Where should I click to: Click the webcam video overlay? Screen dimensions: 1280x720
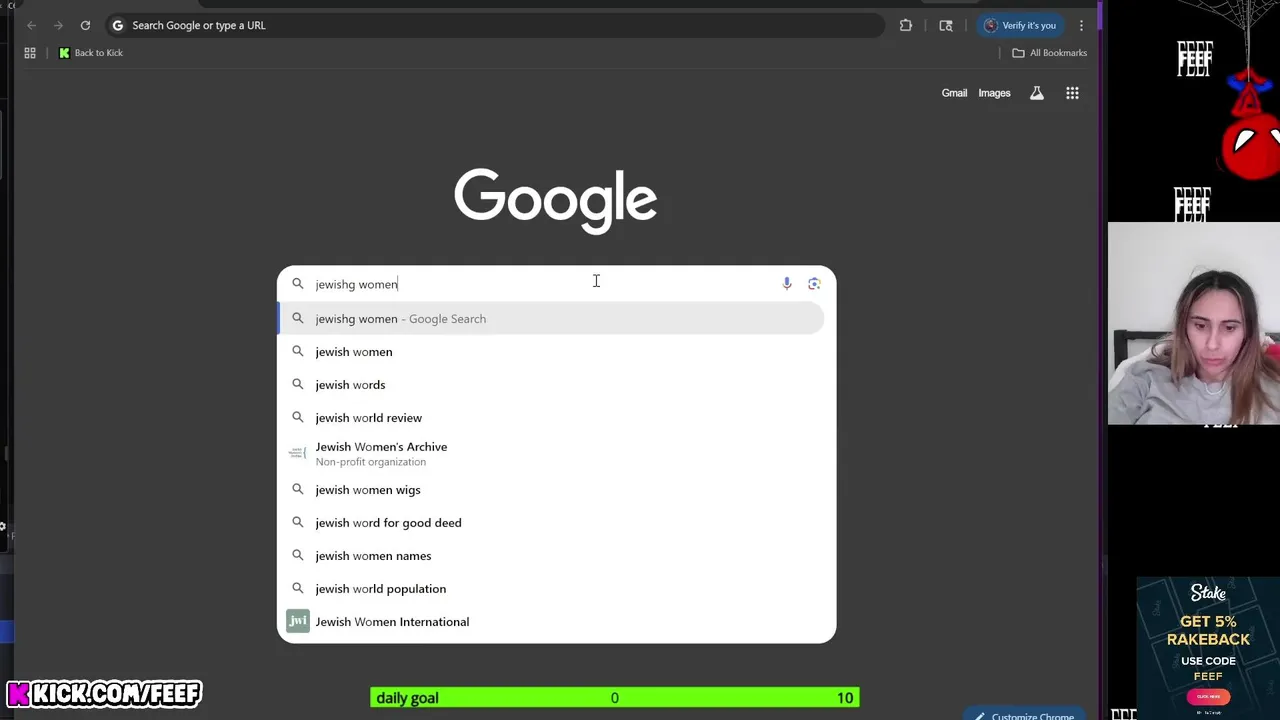[x=1194, y=323]
